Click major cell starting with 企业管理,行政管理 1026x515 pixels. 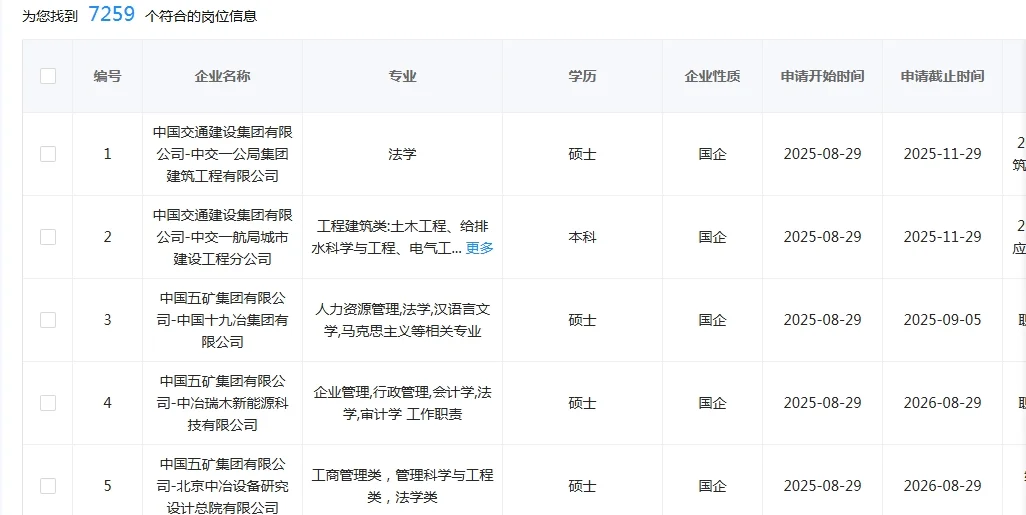point(402,403)
